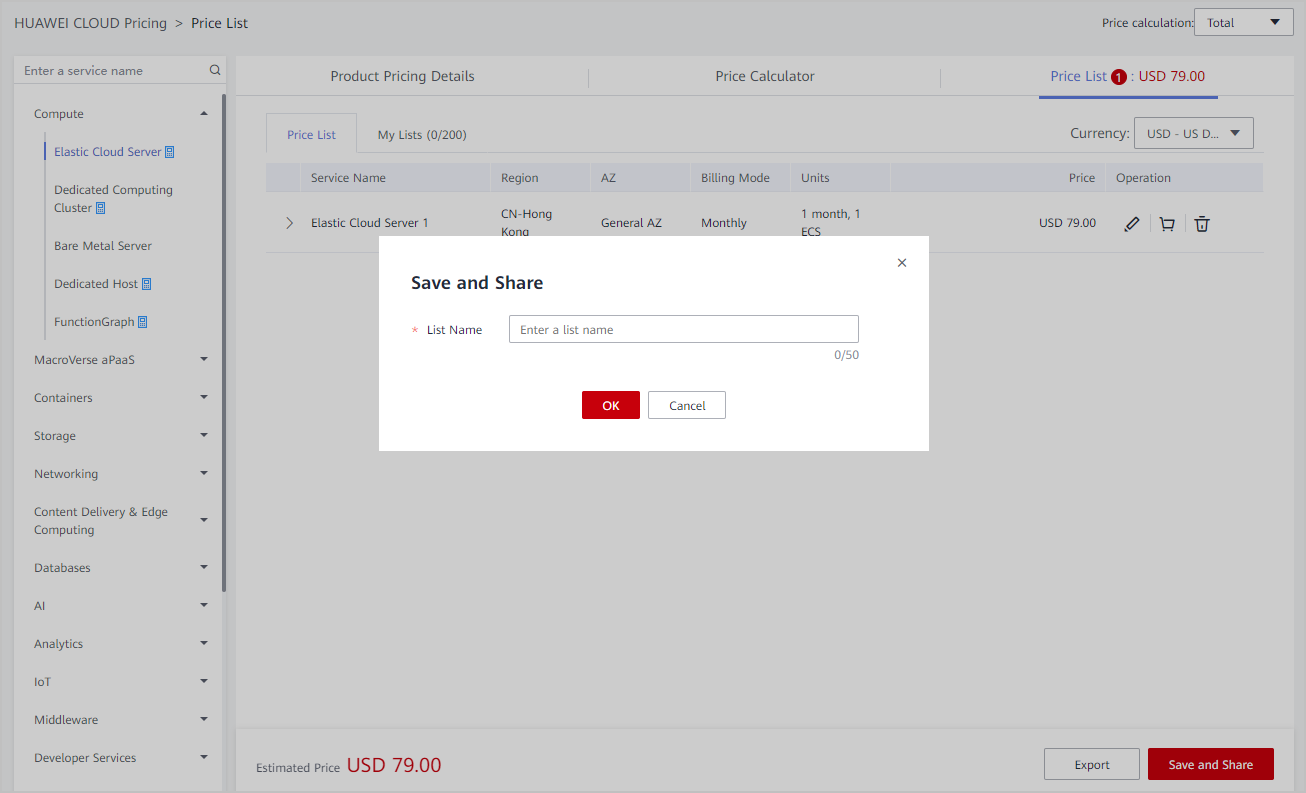The height and width of the screenshot is (793, 1306).
Task: Click the General AZ cell
Action: tap(631, 223)
